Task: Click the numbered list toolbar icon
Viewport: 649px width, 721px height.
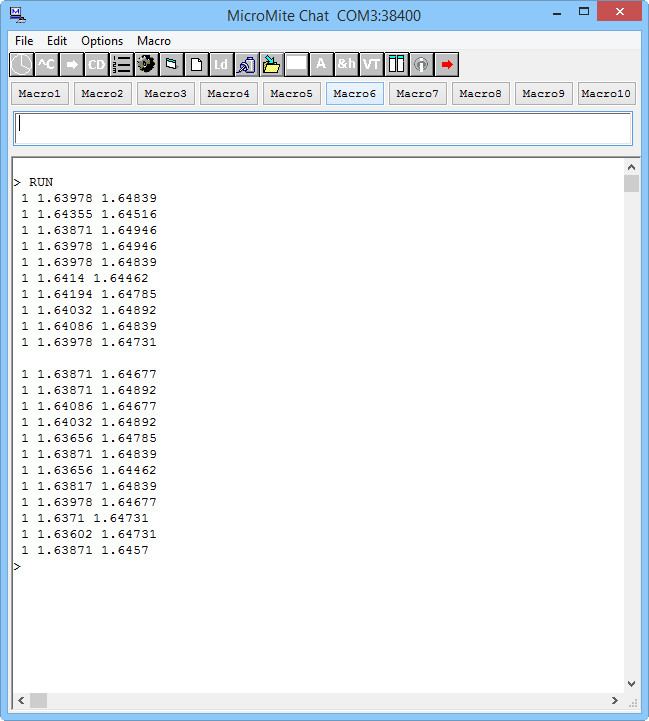Action: click(x=121, y=64)
